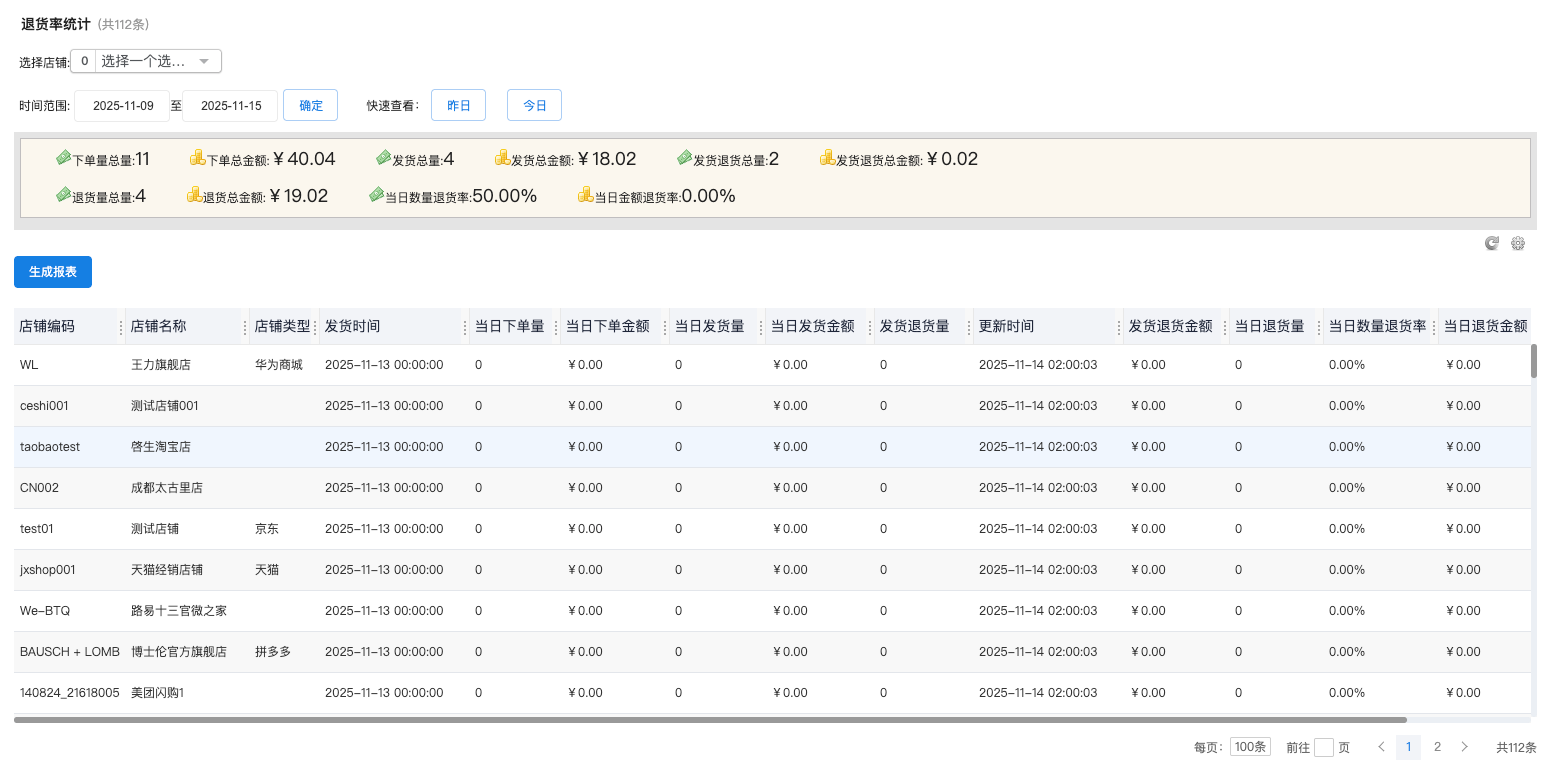Click the coins icon beside 当日金额退货率
This screenshot has width=1548, height=768.
(x=585, y=195)
